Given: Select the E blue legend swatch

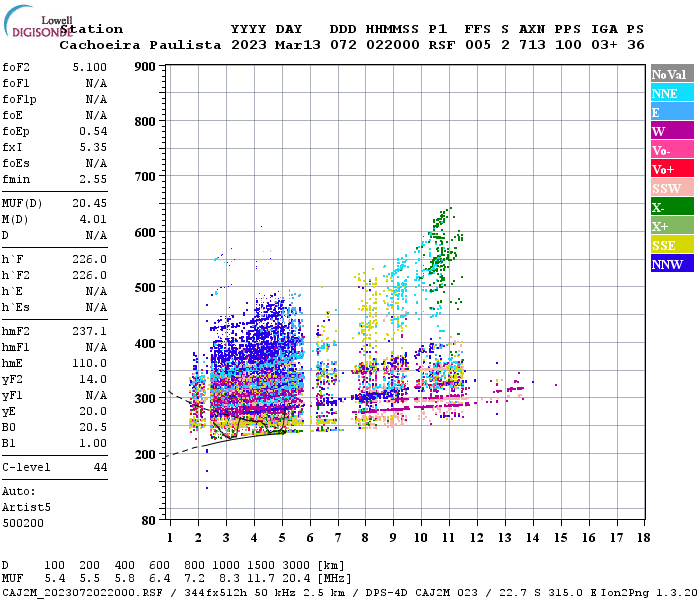Looking at the screenshot, I should pyautogui.click(x=672, y=112).
